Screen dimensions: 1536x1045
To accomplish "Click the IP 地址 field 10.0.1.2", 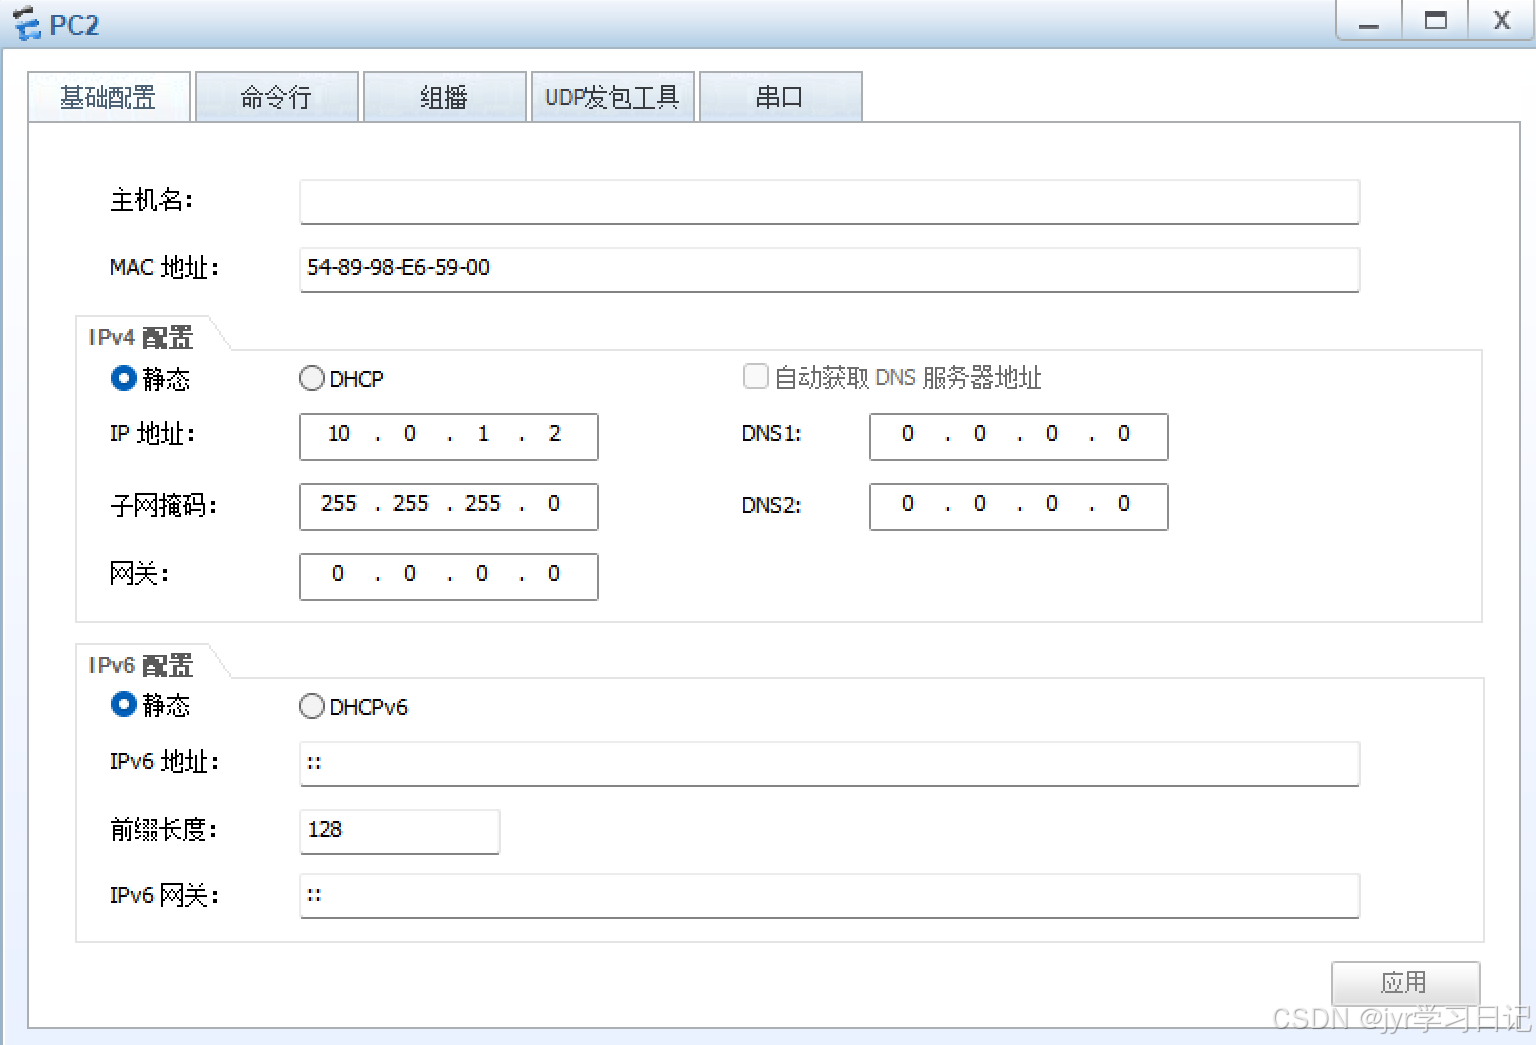I will point(449,437).
